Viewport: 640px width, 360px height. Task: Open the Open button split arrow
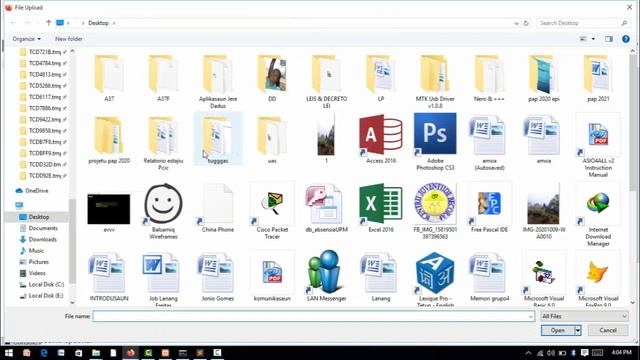578,330
